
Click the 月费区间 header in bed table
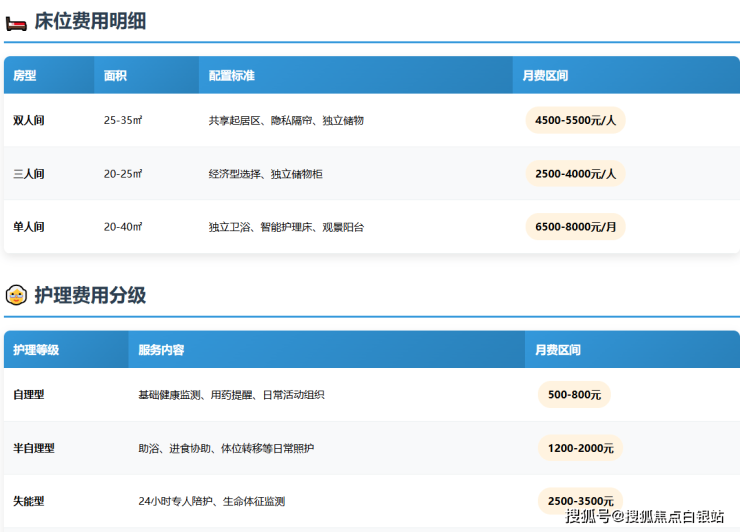coord(546,76)
